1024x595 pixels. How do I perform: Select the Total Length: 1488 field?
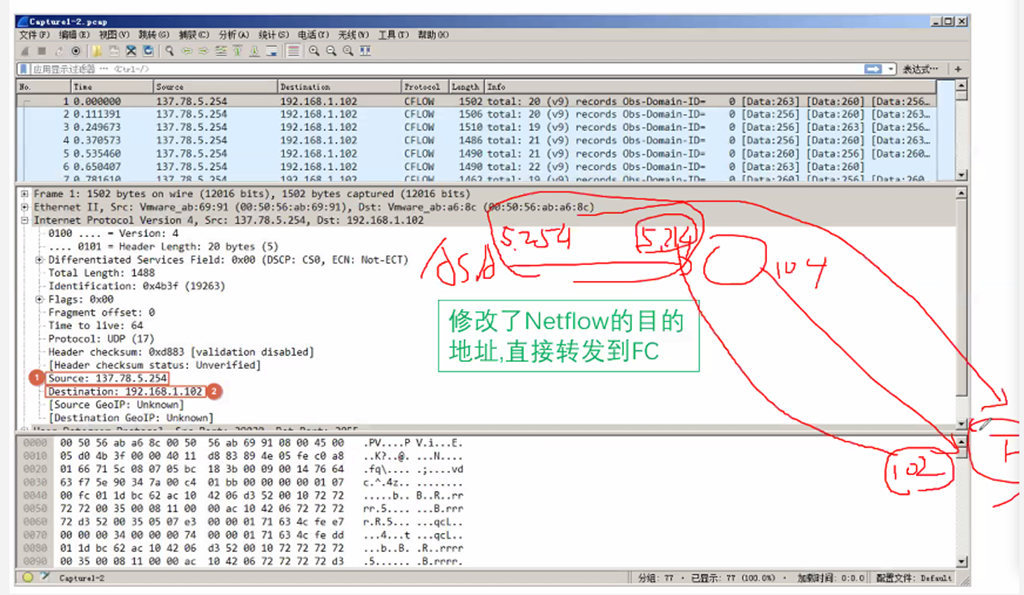point(101,273)
